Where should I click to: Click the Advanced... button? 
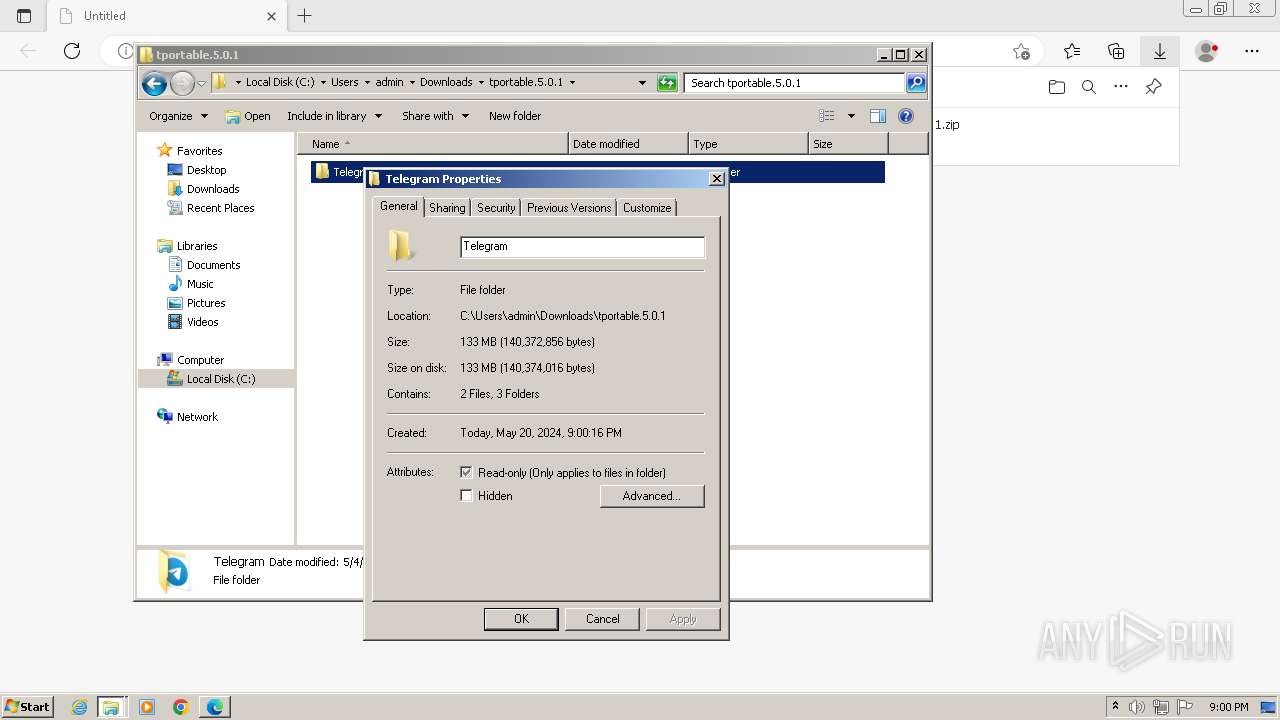pos(652,496)
